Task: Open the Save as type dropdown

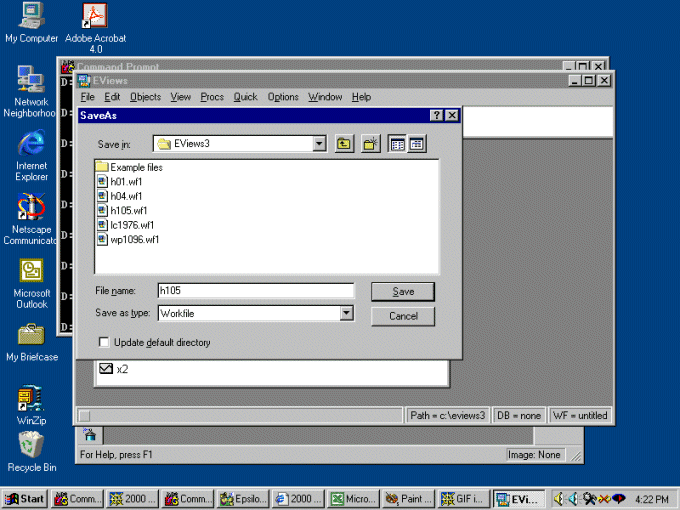Action: [346, 313]
